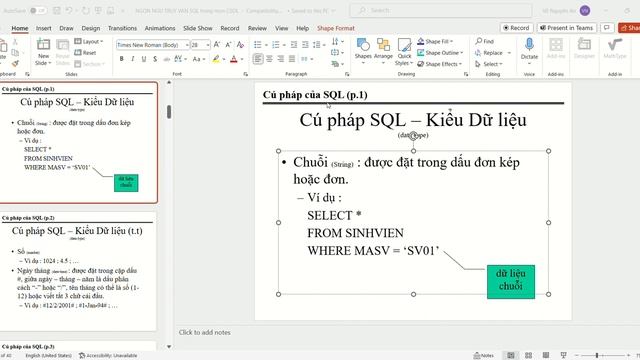This screenshot has height=360, width=640.
Task: Toggle Notes pane in status bar
Action: [x=484, y=356]
